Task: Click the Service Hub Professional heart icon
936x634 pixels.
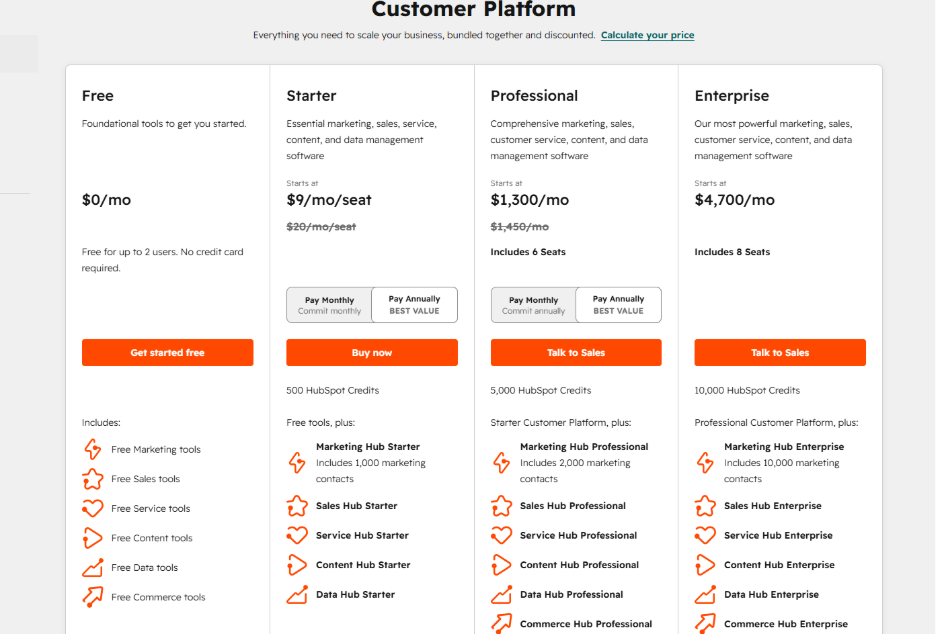Action: point(501,535)
